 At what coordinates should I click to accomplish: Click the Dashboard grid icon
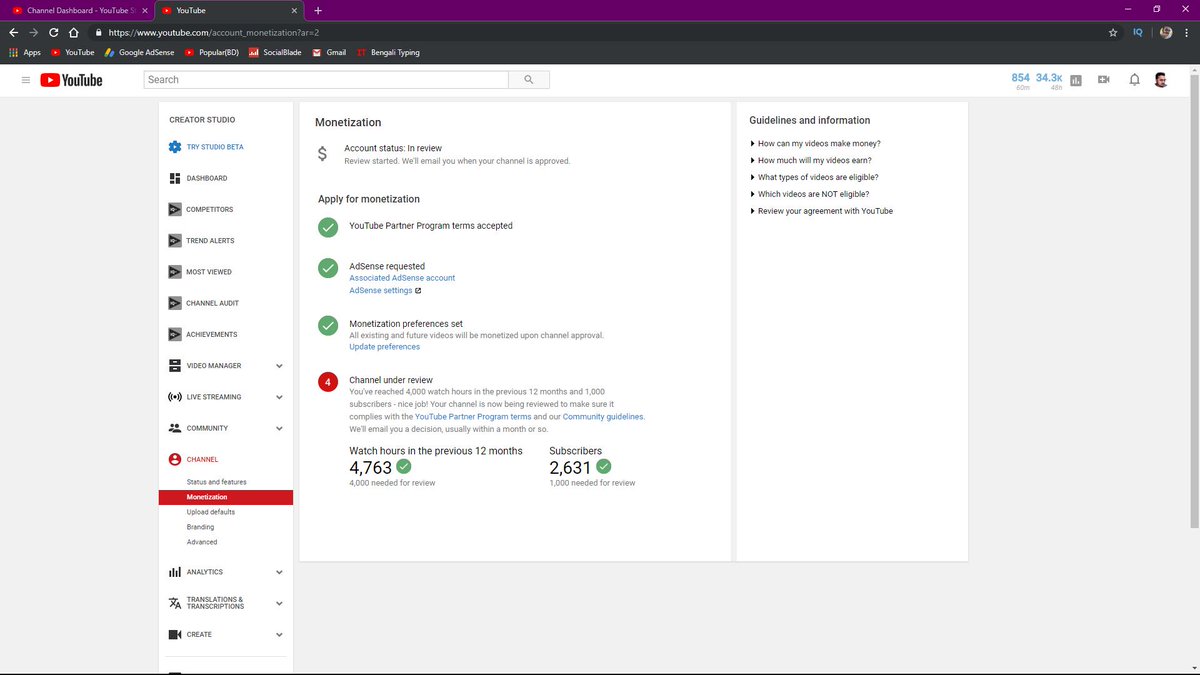pyautogui.click(x=175, y=178)
